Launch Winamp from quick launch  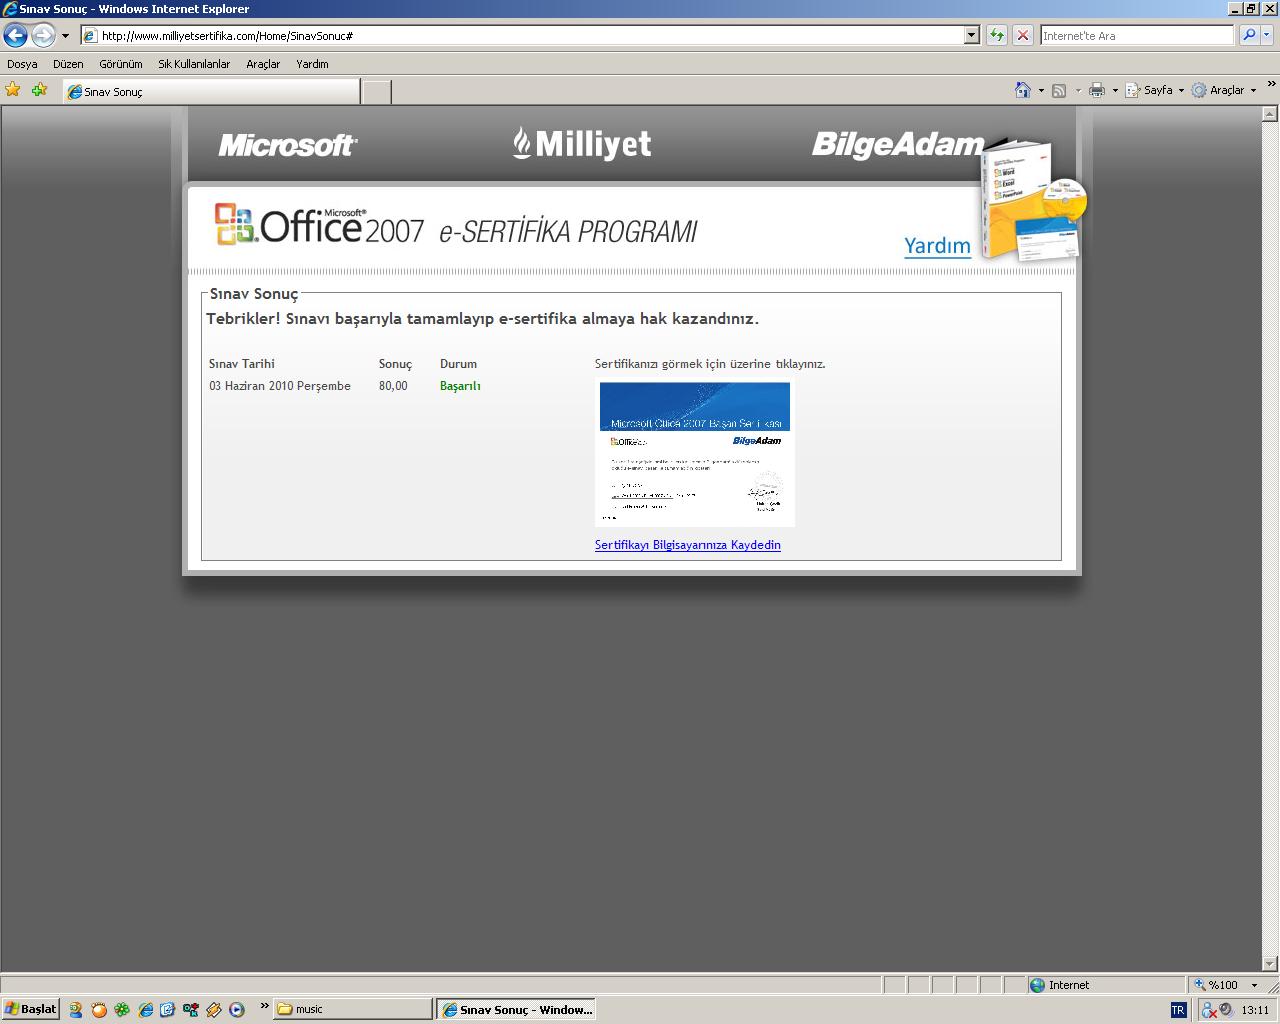tap(214, 1010)
